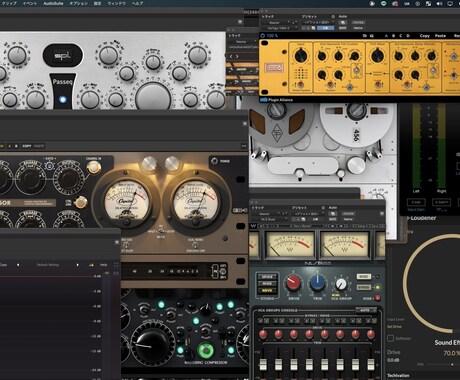The height and width of the screenshot is (380, 460).
Task: Open the ウィンドウ menu
Action: (x=116, y=3)
